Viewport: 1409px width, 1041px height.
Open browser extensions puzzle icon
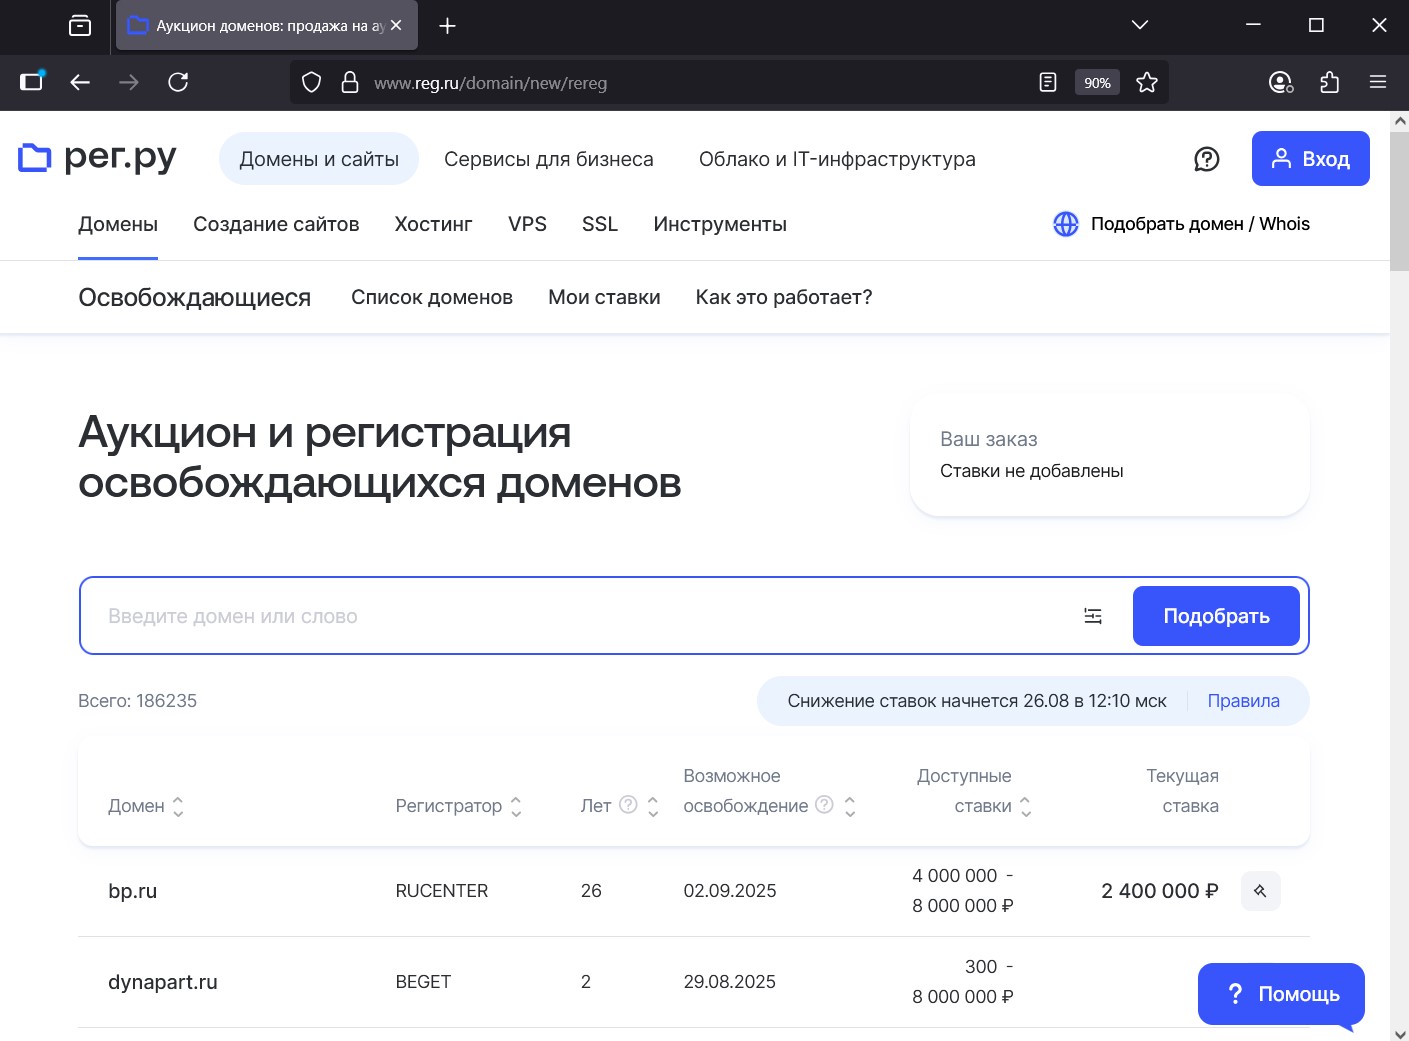click(x=1330, y=82)
